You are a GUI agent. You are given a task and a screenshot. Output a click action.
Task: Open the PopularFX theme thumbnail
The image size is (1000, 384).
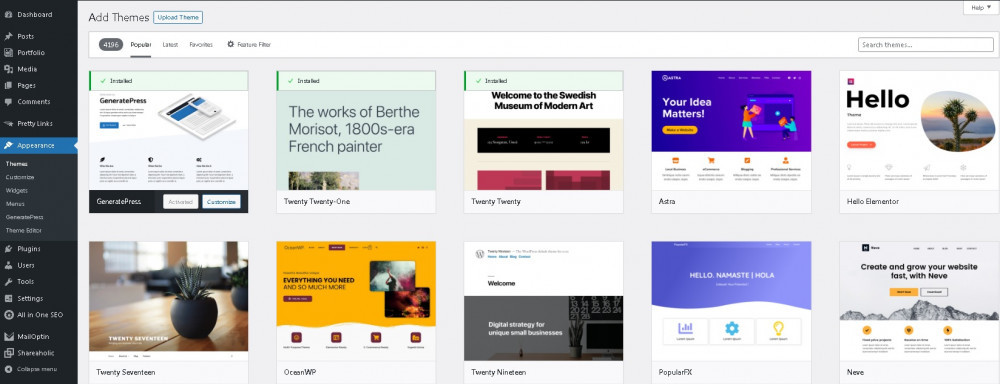click(731, 301)
